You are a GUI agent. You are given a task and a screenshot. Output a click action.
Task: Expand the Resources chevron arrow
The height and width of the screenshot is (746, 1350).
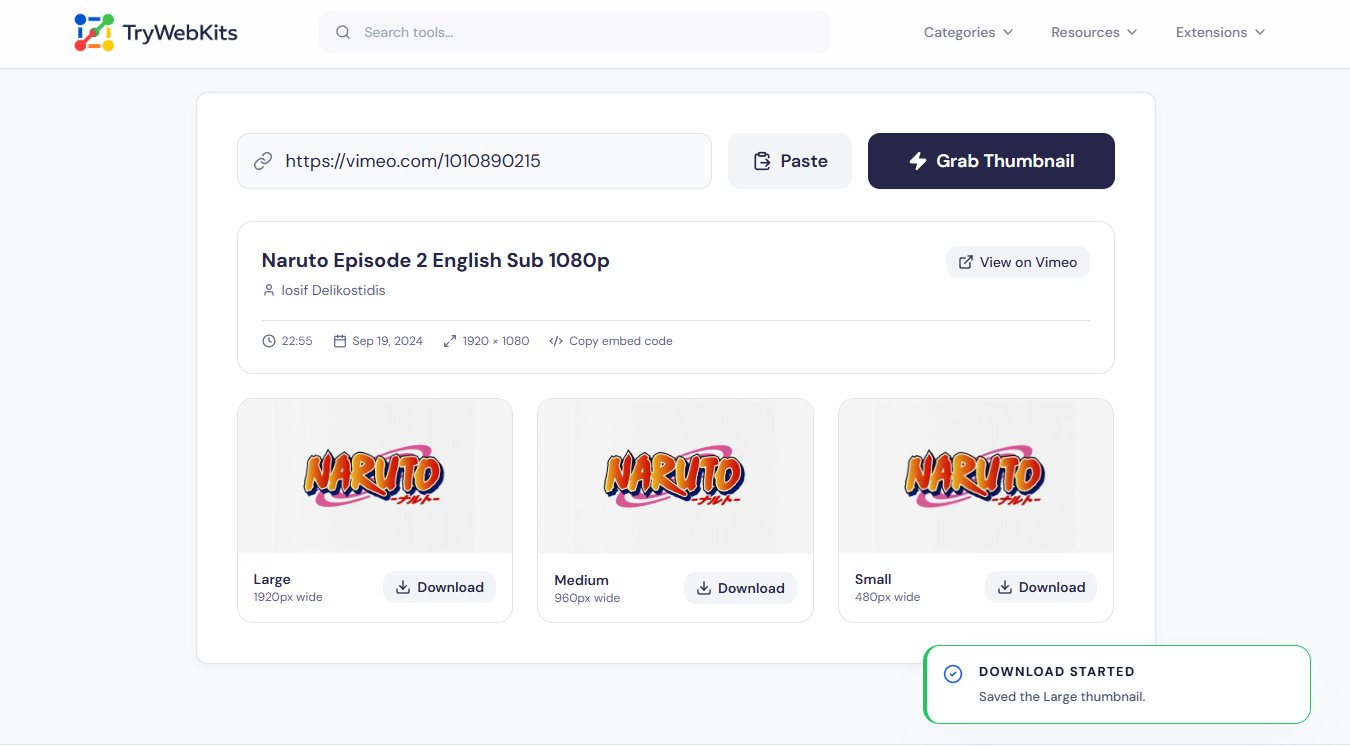1132,32
